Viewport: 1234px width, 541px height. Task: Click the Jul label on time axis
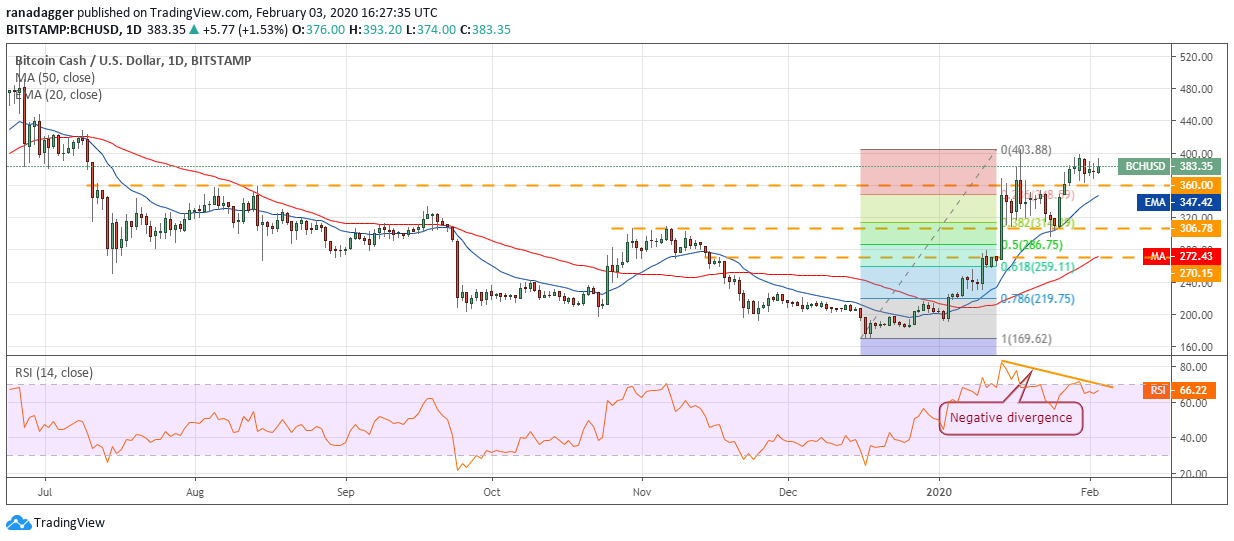(x=47, y=492)
